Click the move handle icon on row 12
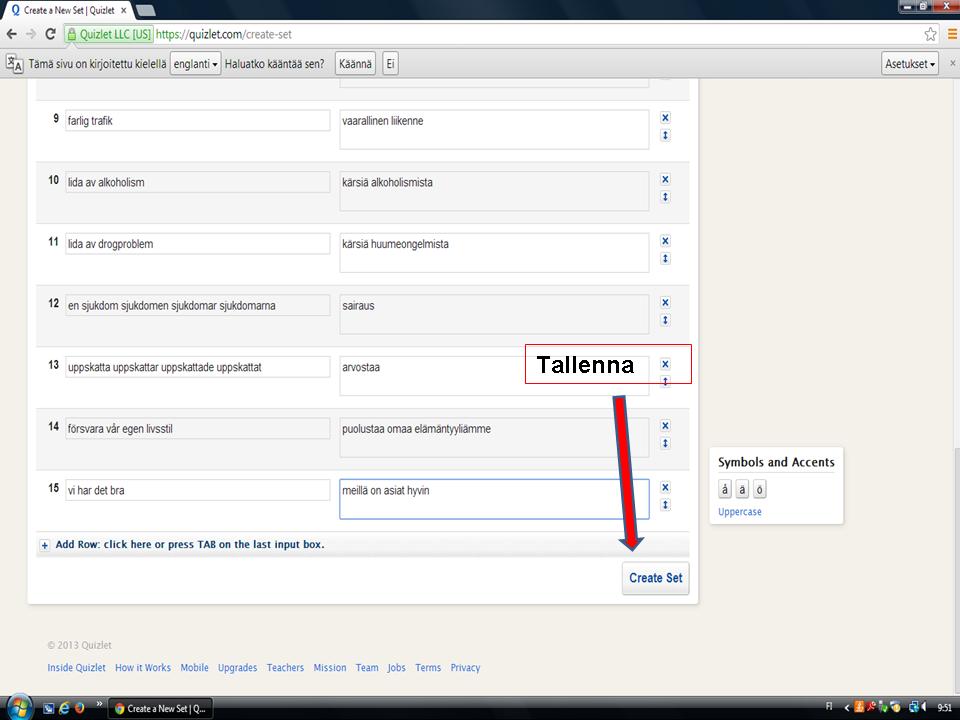Viewport: 960px width, 720px height. 665,320
